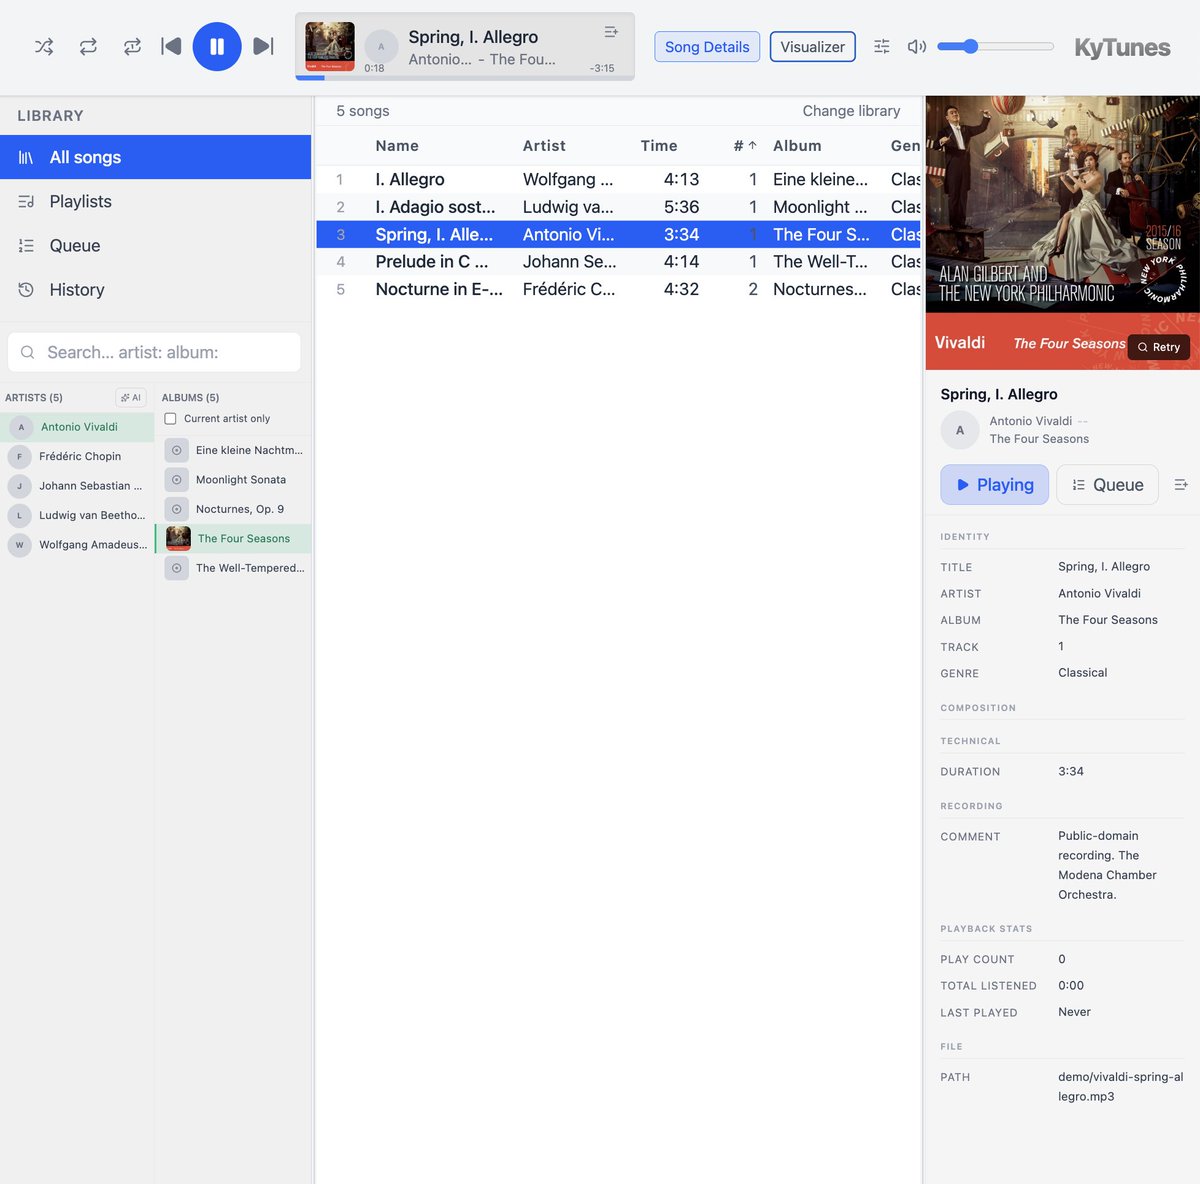Open more options icon beside Queue button
Screen dimensions: 1200x1184
[x=1180, y=485]
